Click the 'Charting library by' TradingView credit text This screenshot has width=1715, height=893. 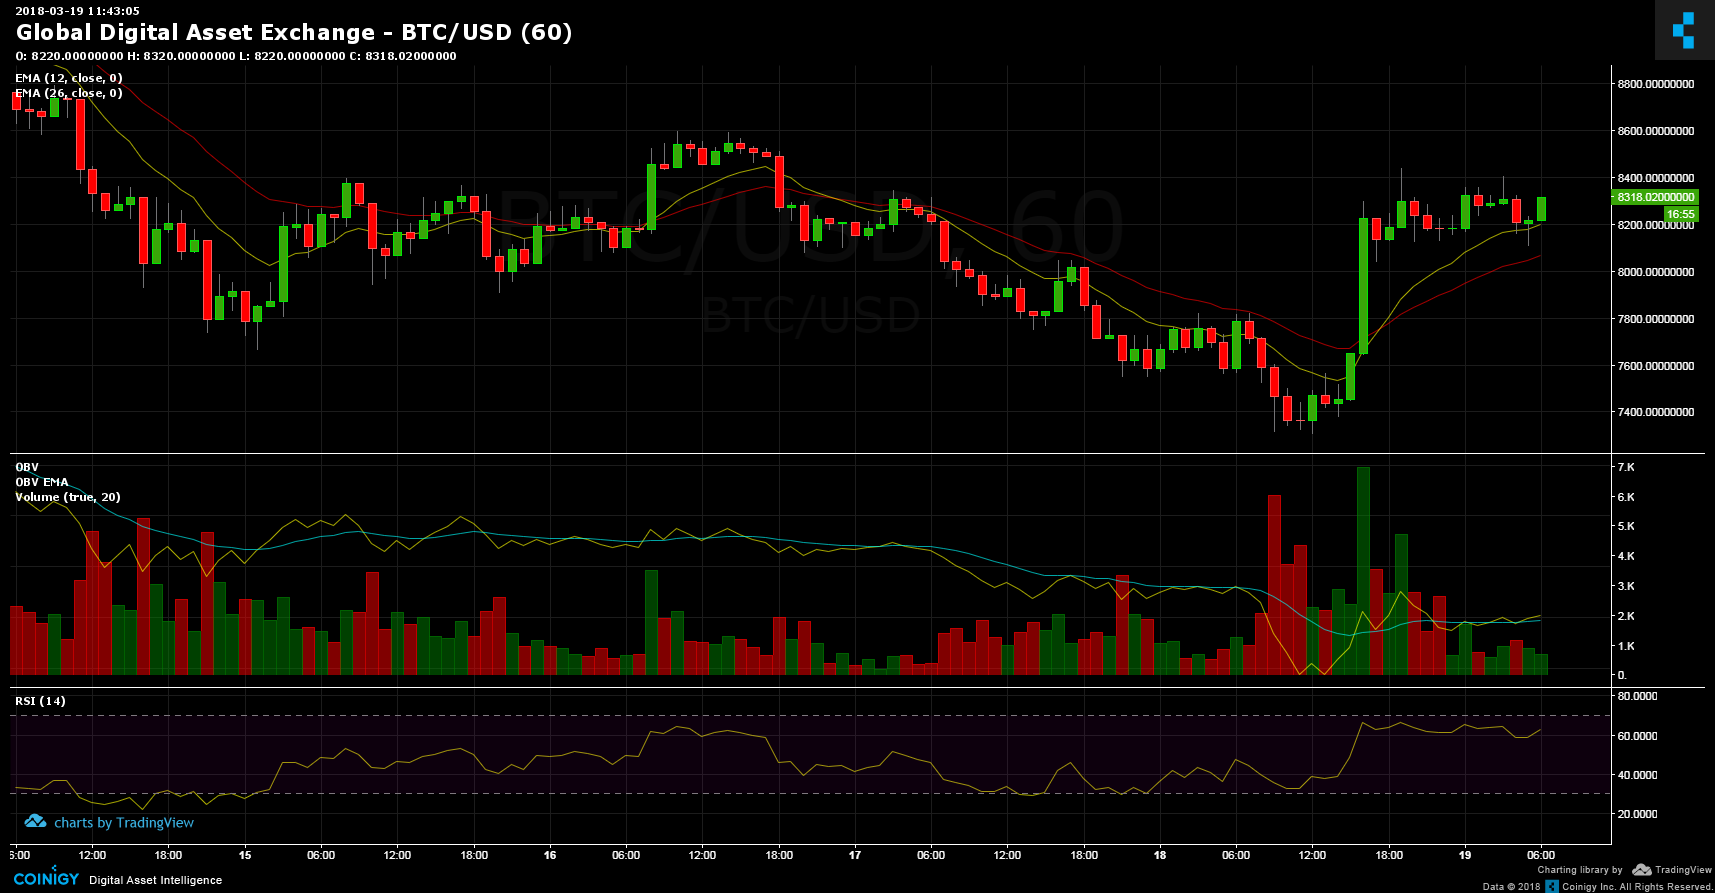pos(1580,870)
